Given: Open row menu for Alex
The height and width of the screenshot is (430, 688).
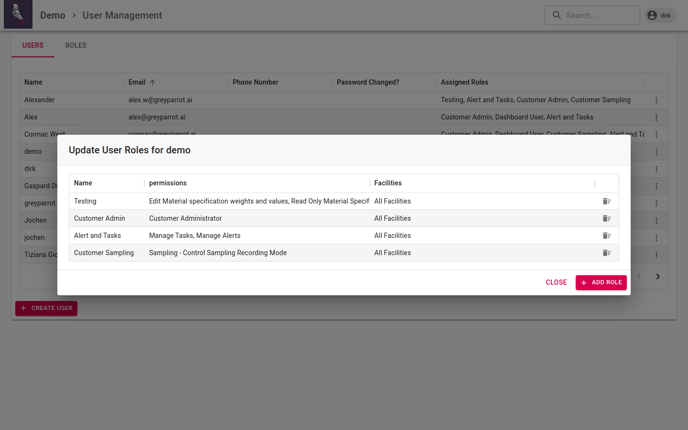Looking at the screenshot, I should coord(656,117).
